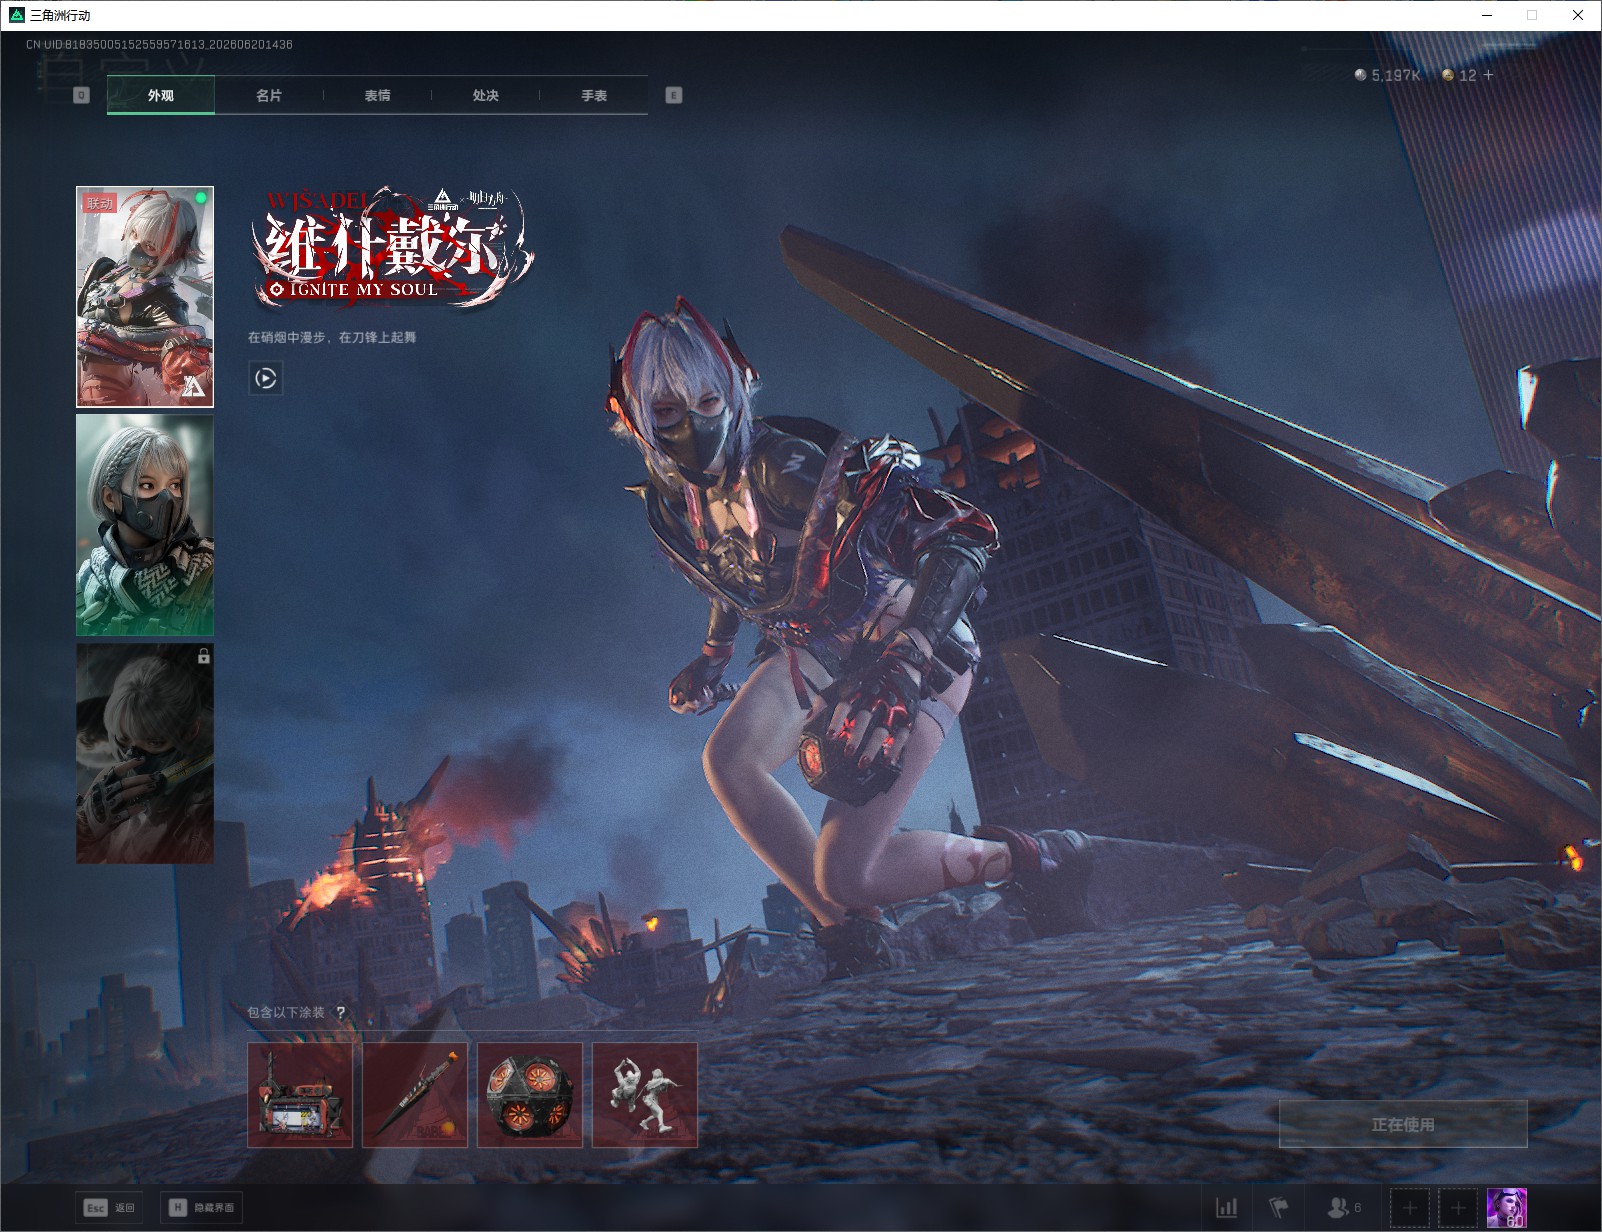Open the flags icon in bottom bar
The image size is (1602, 1232).
[1279, 1208]
